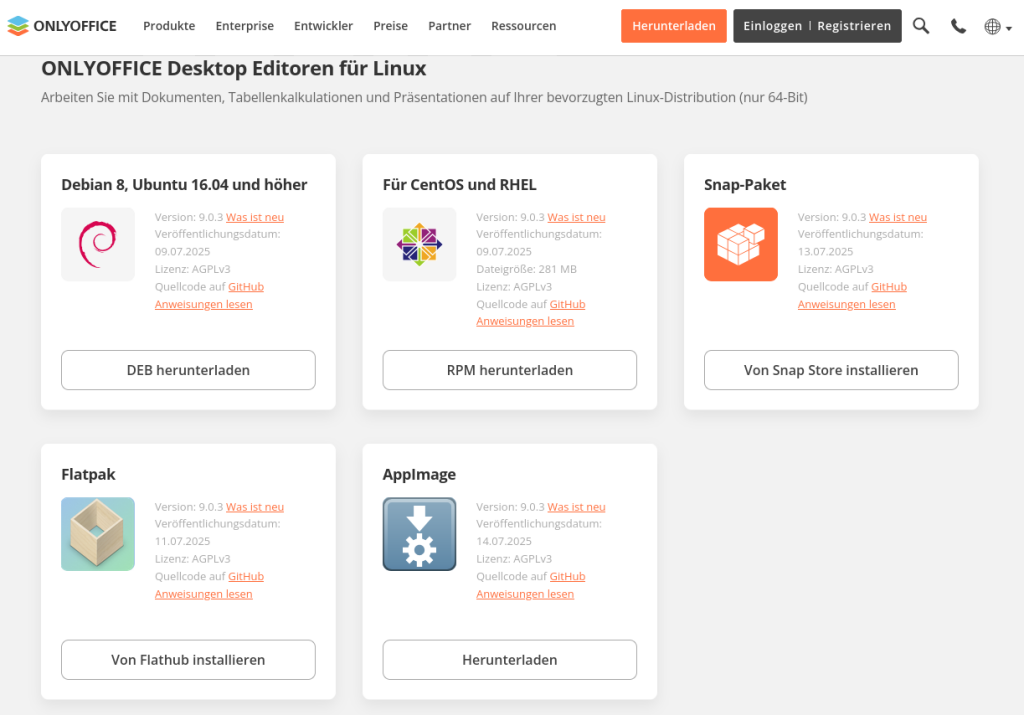Viewport: 1024px width, 715px height.
Task: Click the date 11.07.2025 in Flatpak card
Action: (182, 541)
